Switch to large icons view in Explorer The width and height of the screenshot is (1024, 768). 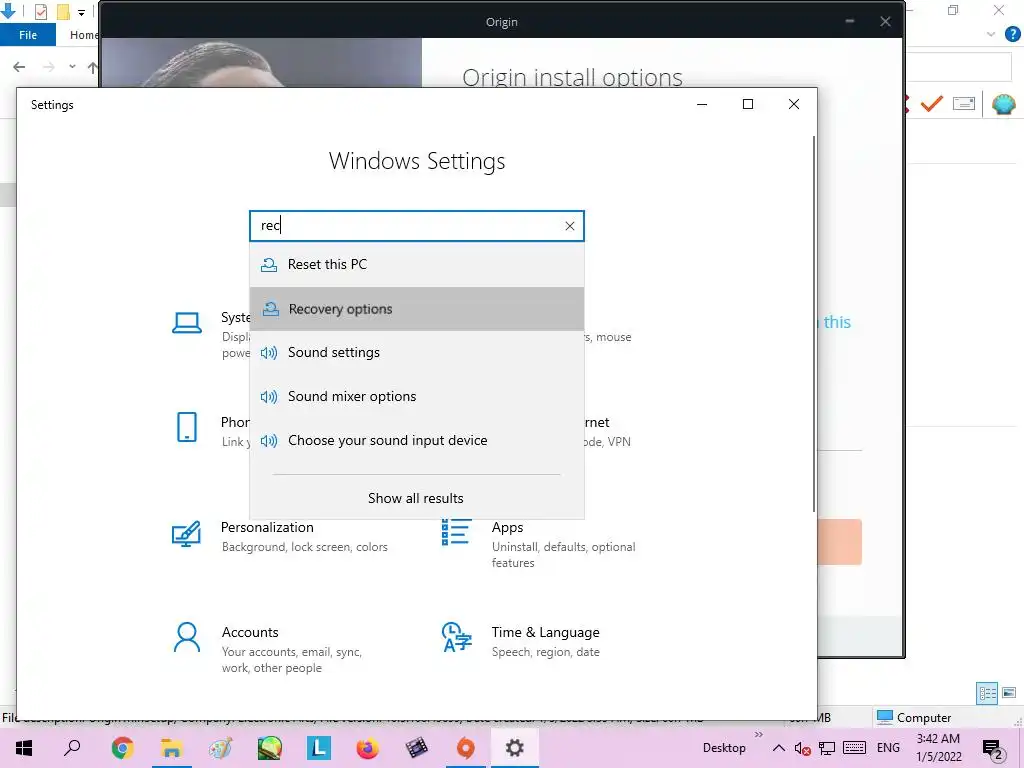pos(1009,693)
